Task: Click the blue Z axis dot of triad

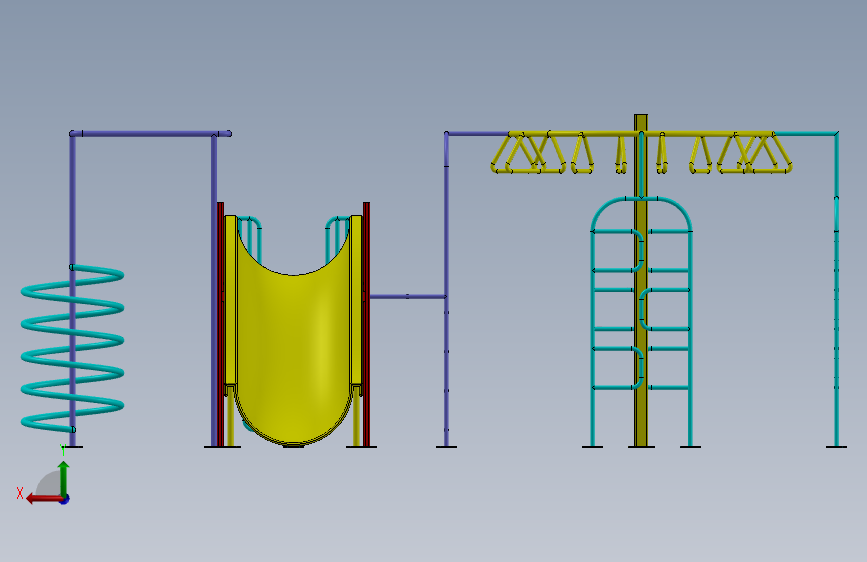Action: [65, 500]
